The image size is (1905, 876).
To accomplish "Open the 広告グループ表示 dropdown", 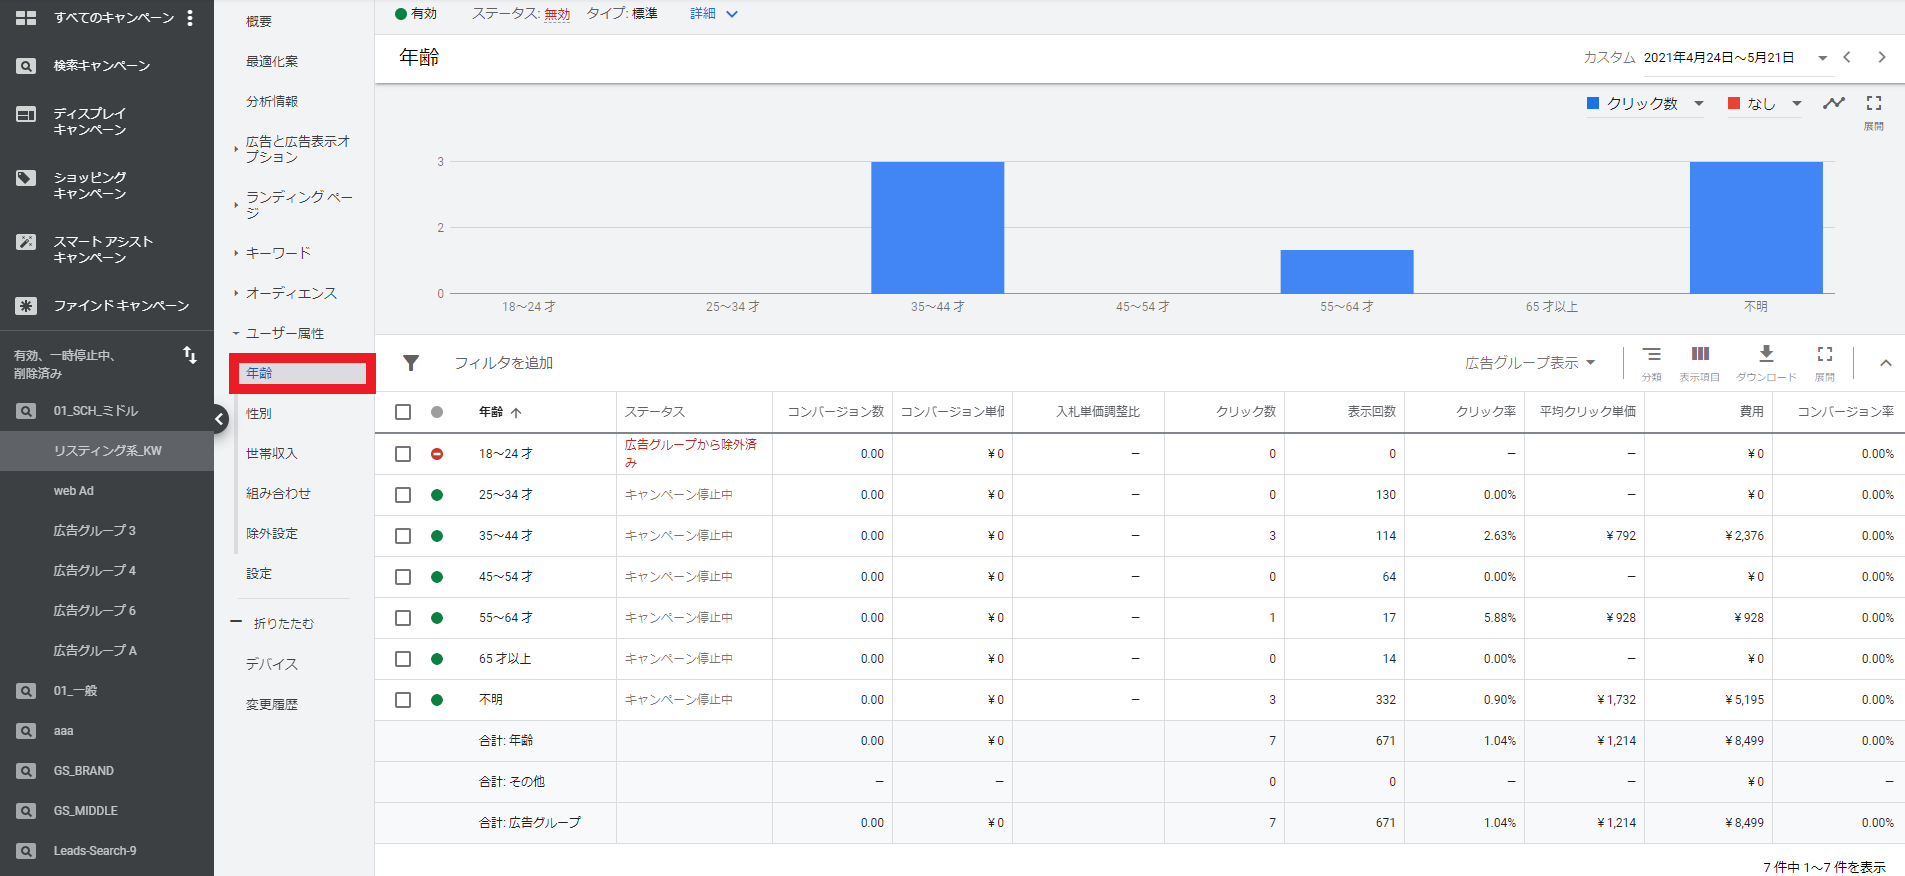I will tap(1530, 363).
